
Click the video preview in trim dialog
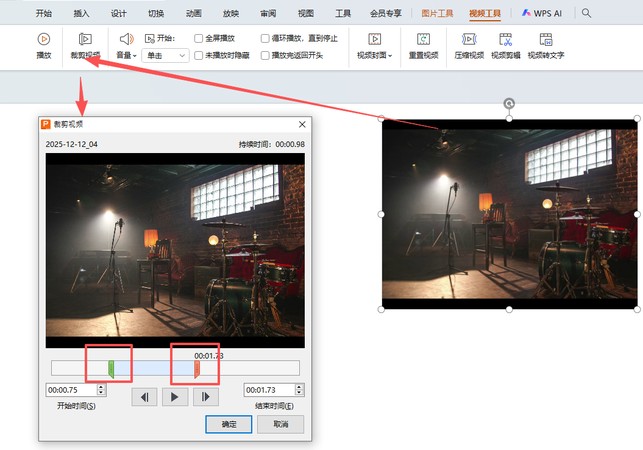pos(175,251)
